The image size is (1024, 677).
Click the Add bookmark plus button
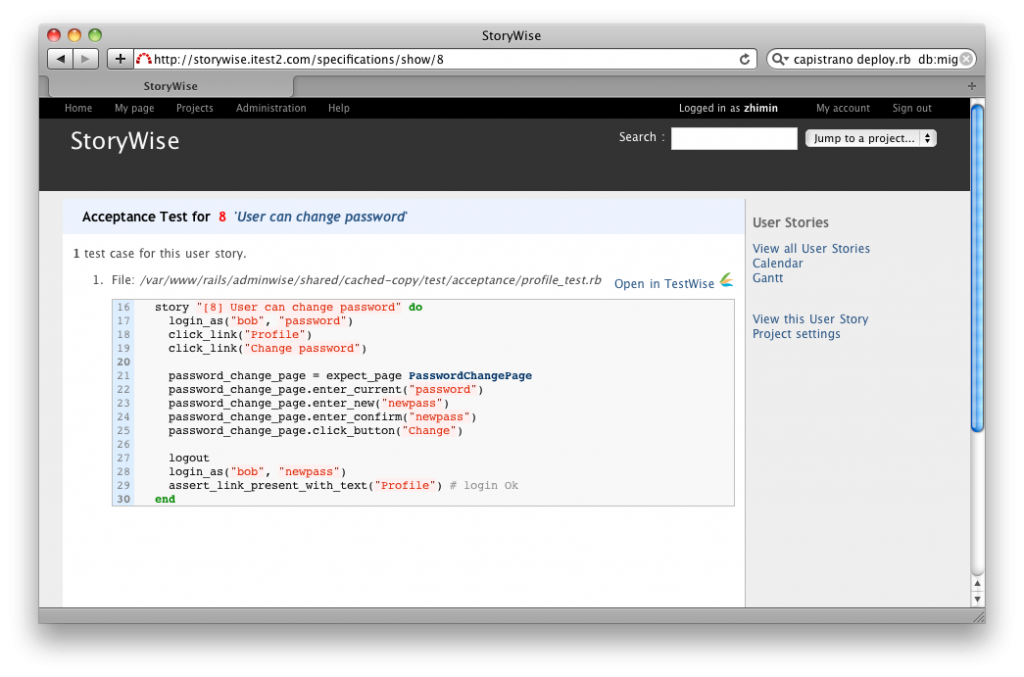click(120, 59)
